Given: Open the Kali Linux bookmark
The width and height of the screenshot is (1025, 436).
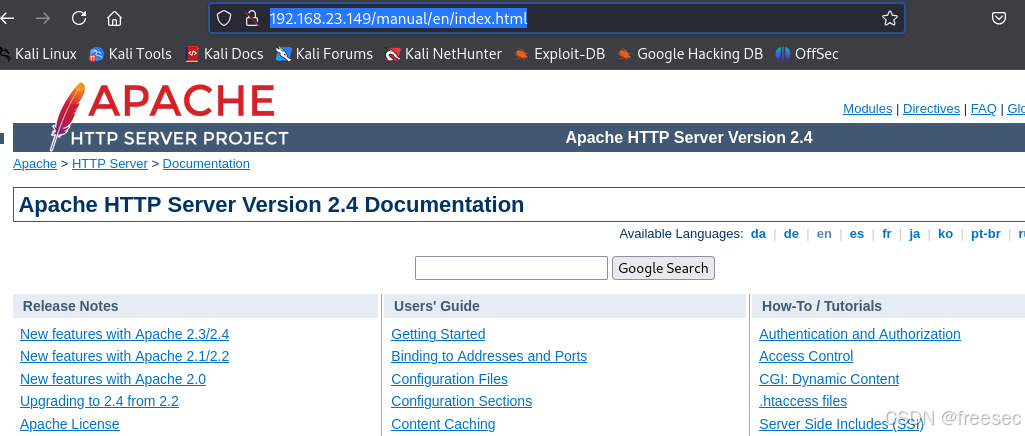Looking at the screenshot, I should click(39, 54).
